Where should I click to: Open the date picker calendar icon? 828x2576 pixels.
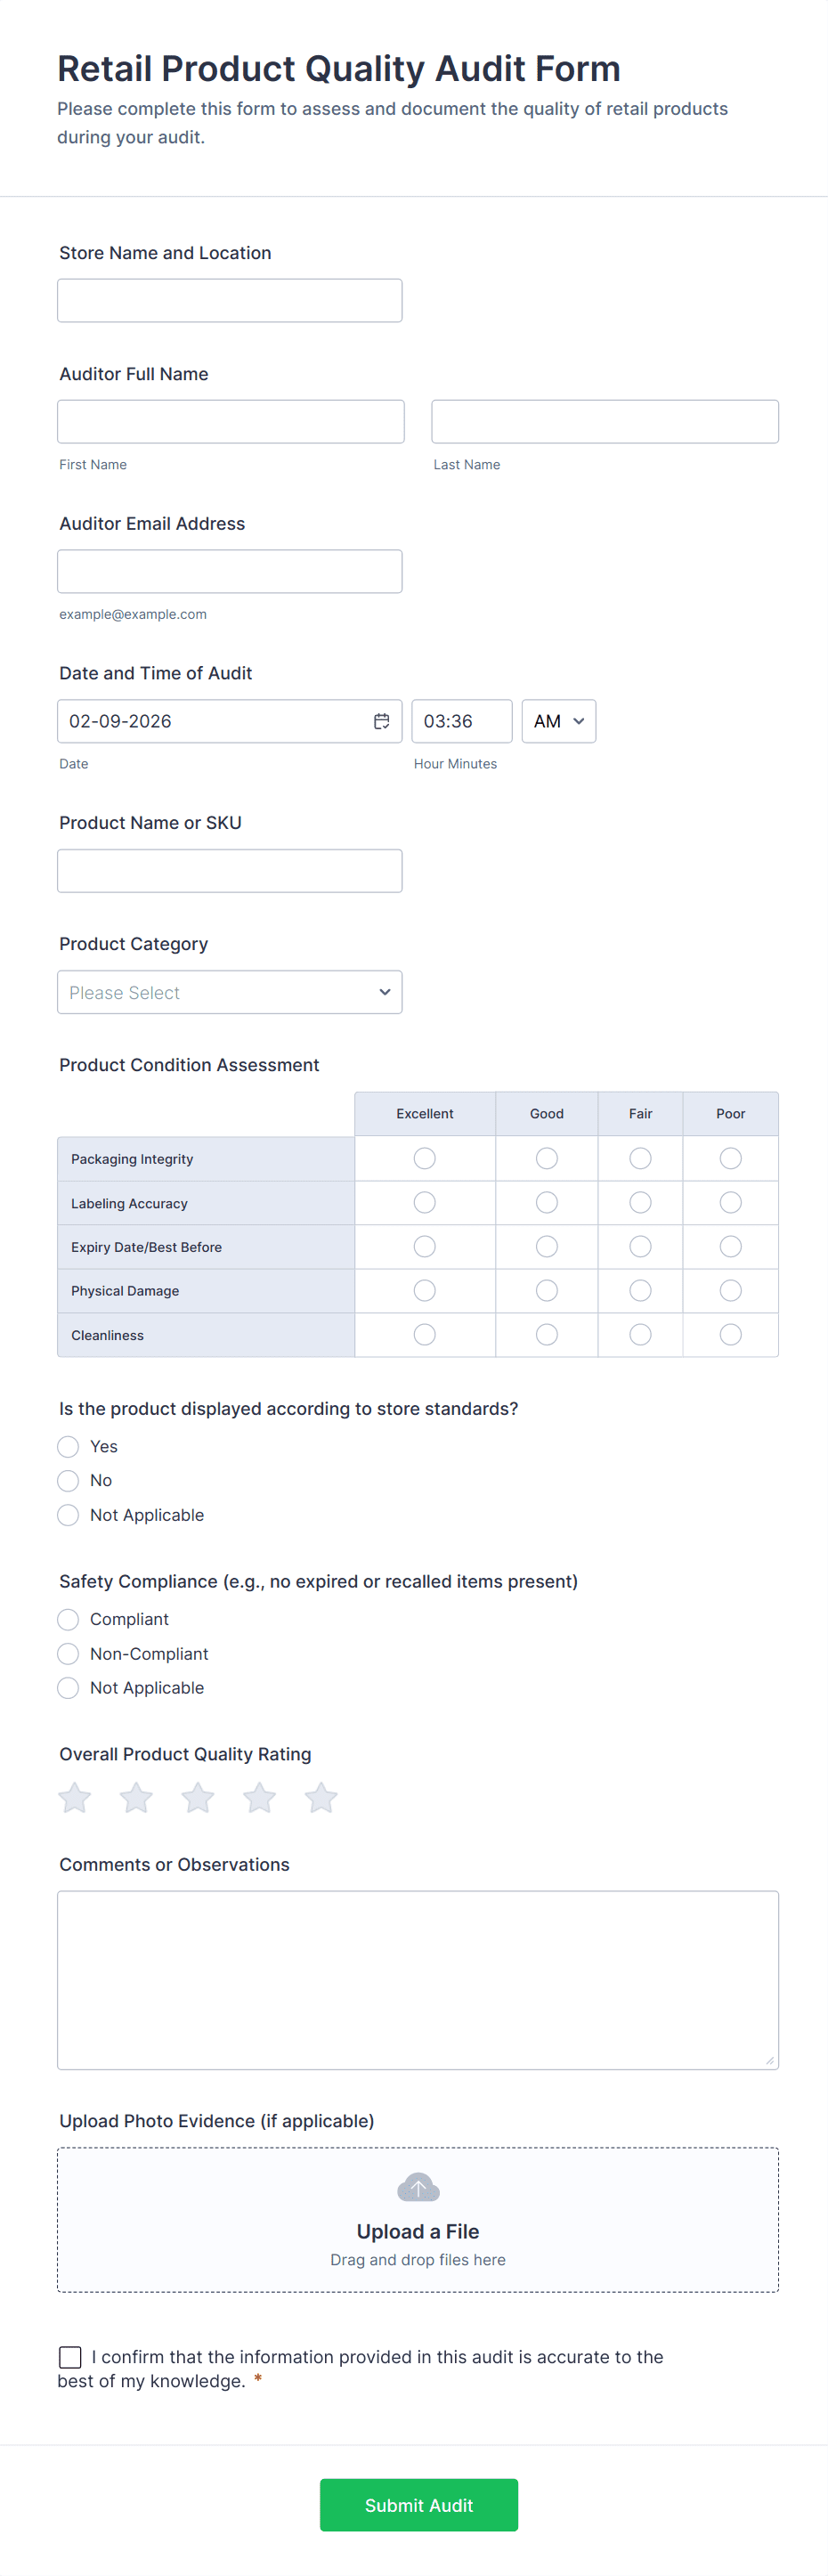tap(381, 721)
